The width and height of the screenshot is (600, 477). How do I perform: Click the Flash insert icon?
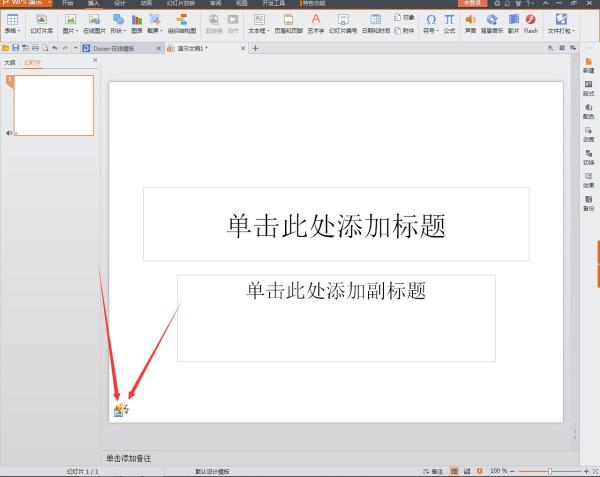pyautogui.click(x=530, y=21)
